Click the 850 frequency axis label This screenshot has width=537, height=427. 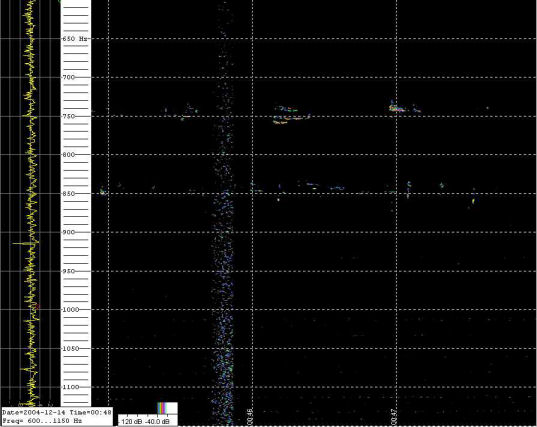(68, 194)
